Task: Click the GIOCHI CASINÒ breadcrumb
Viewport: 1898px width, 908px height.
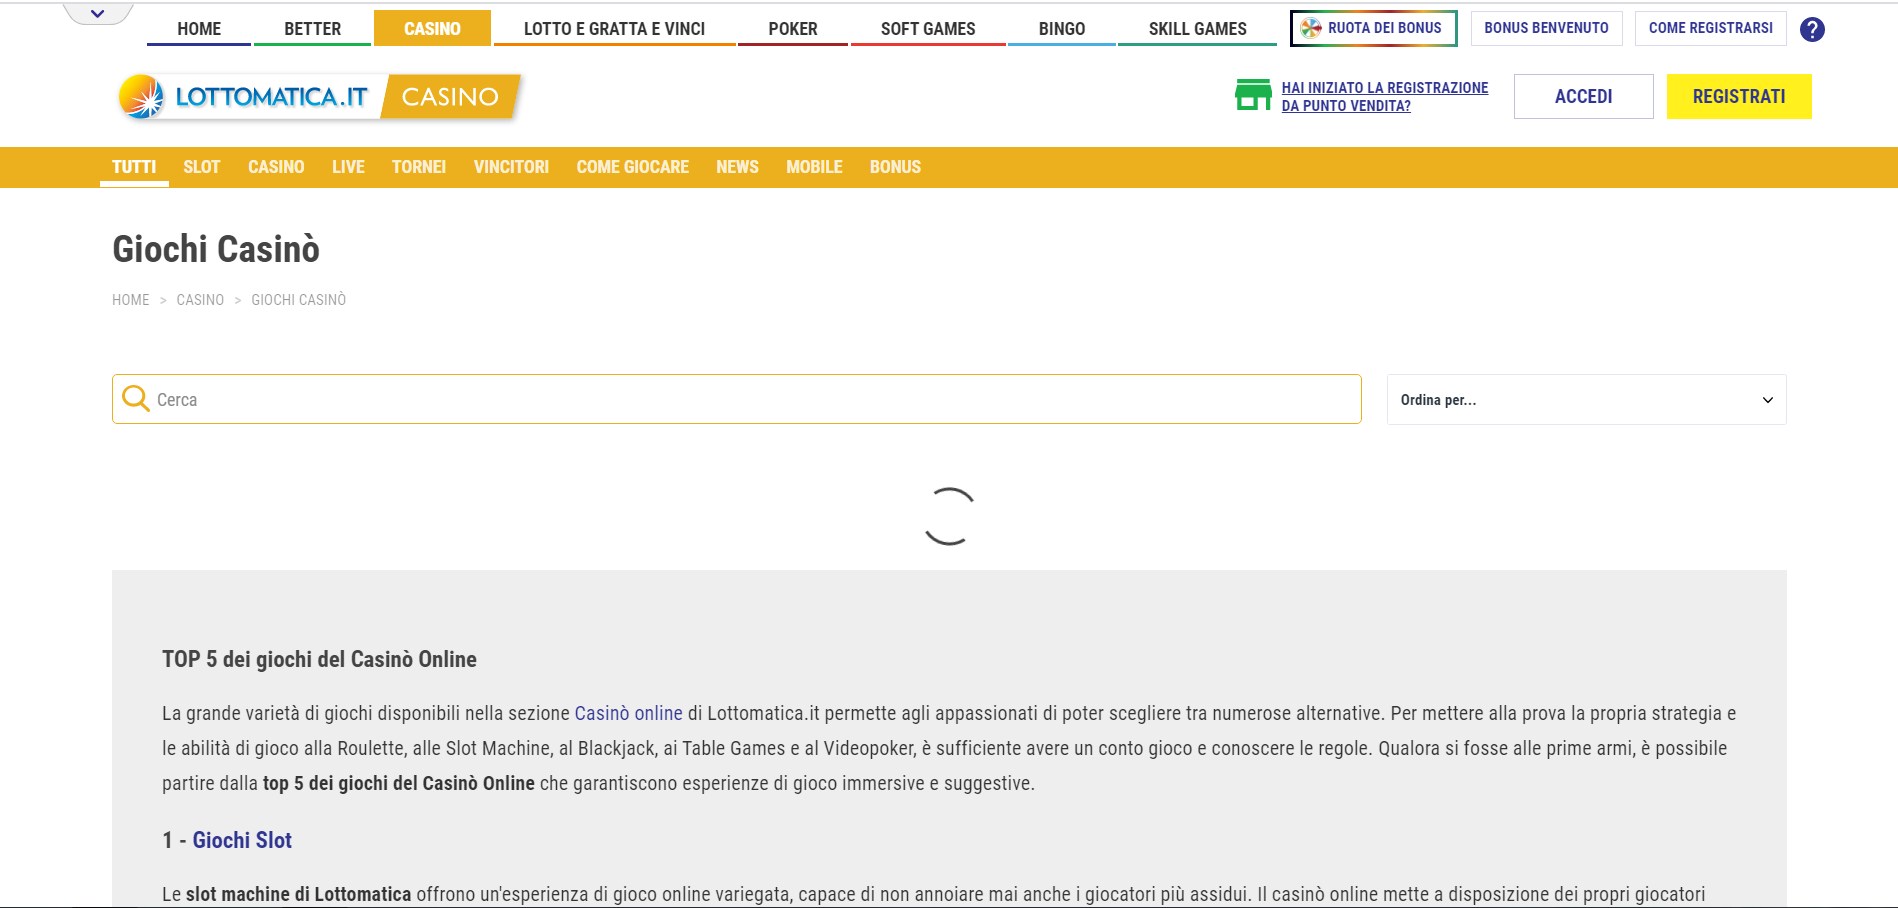Action: point(298,300)
